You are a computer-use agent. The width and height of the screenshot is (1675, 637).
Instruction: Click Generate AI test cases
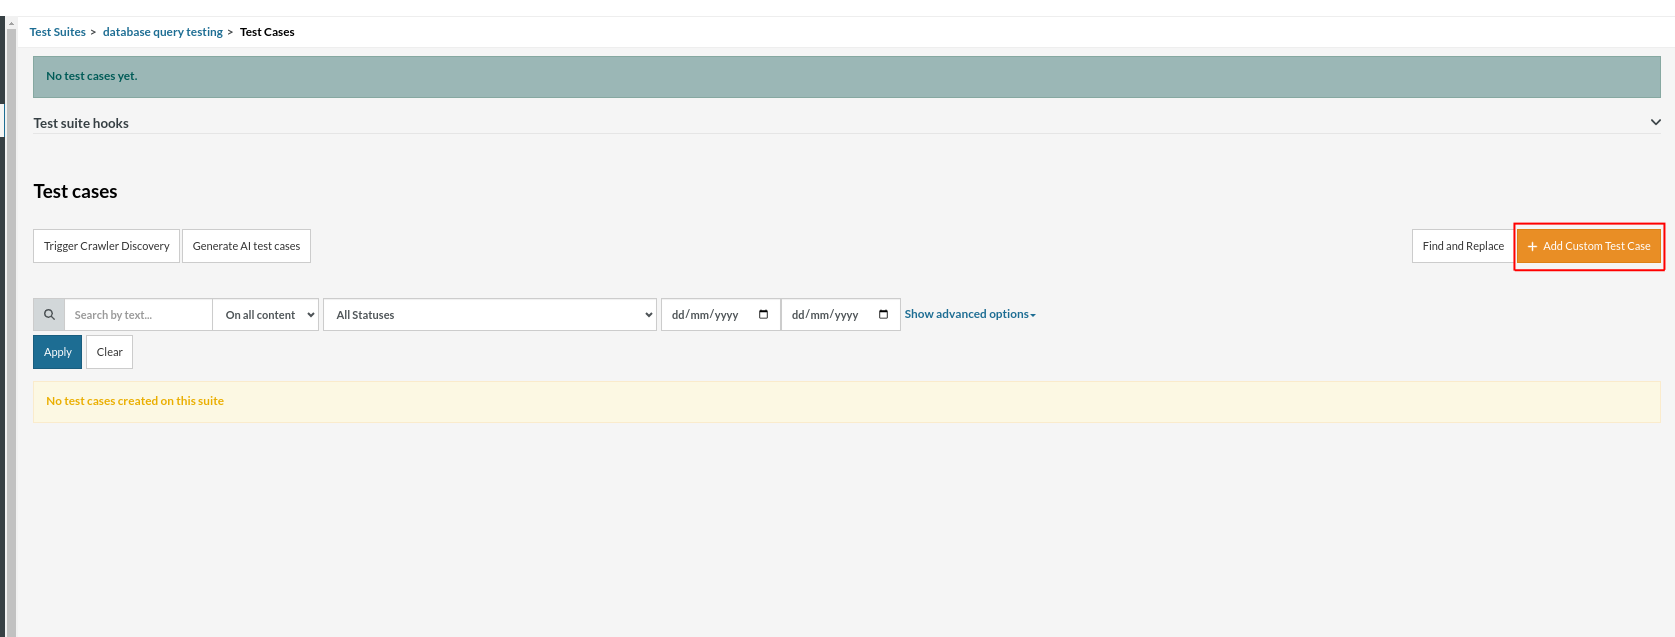point(246,246)
